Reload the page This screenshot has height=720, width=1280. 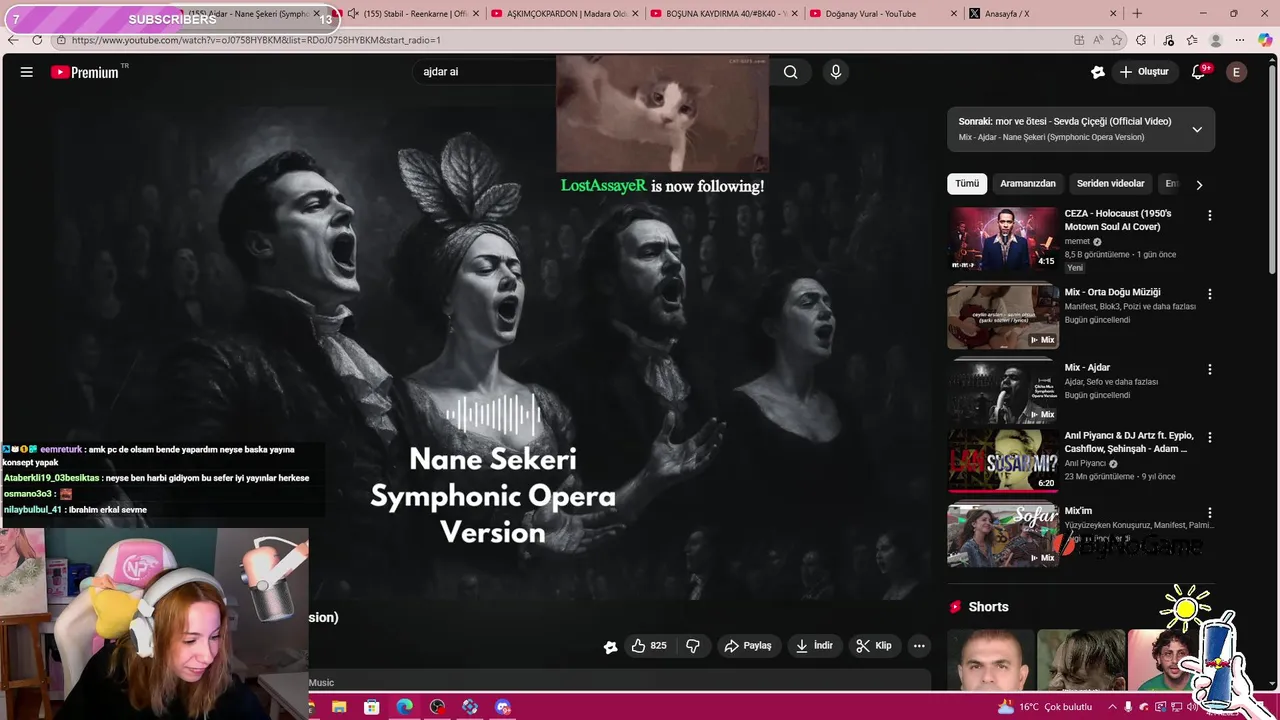[x=37, y=40]
